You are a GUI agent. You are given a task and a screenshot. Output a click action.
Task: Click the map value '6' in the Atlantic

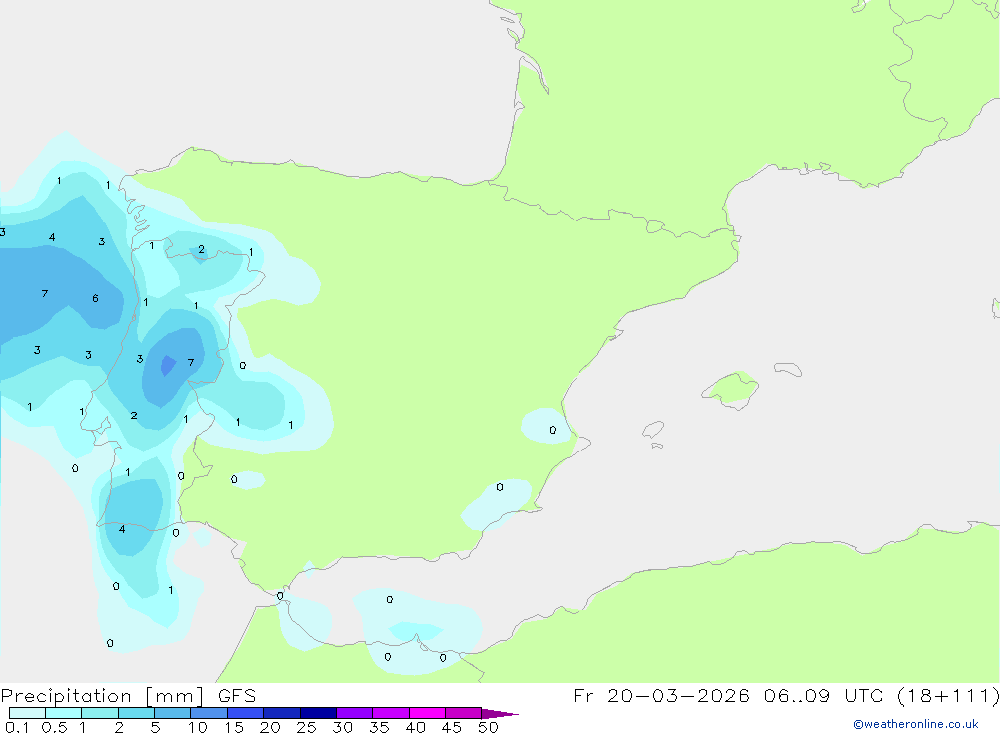95,298
